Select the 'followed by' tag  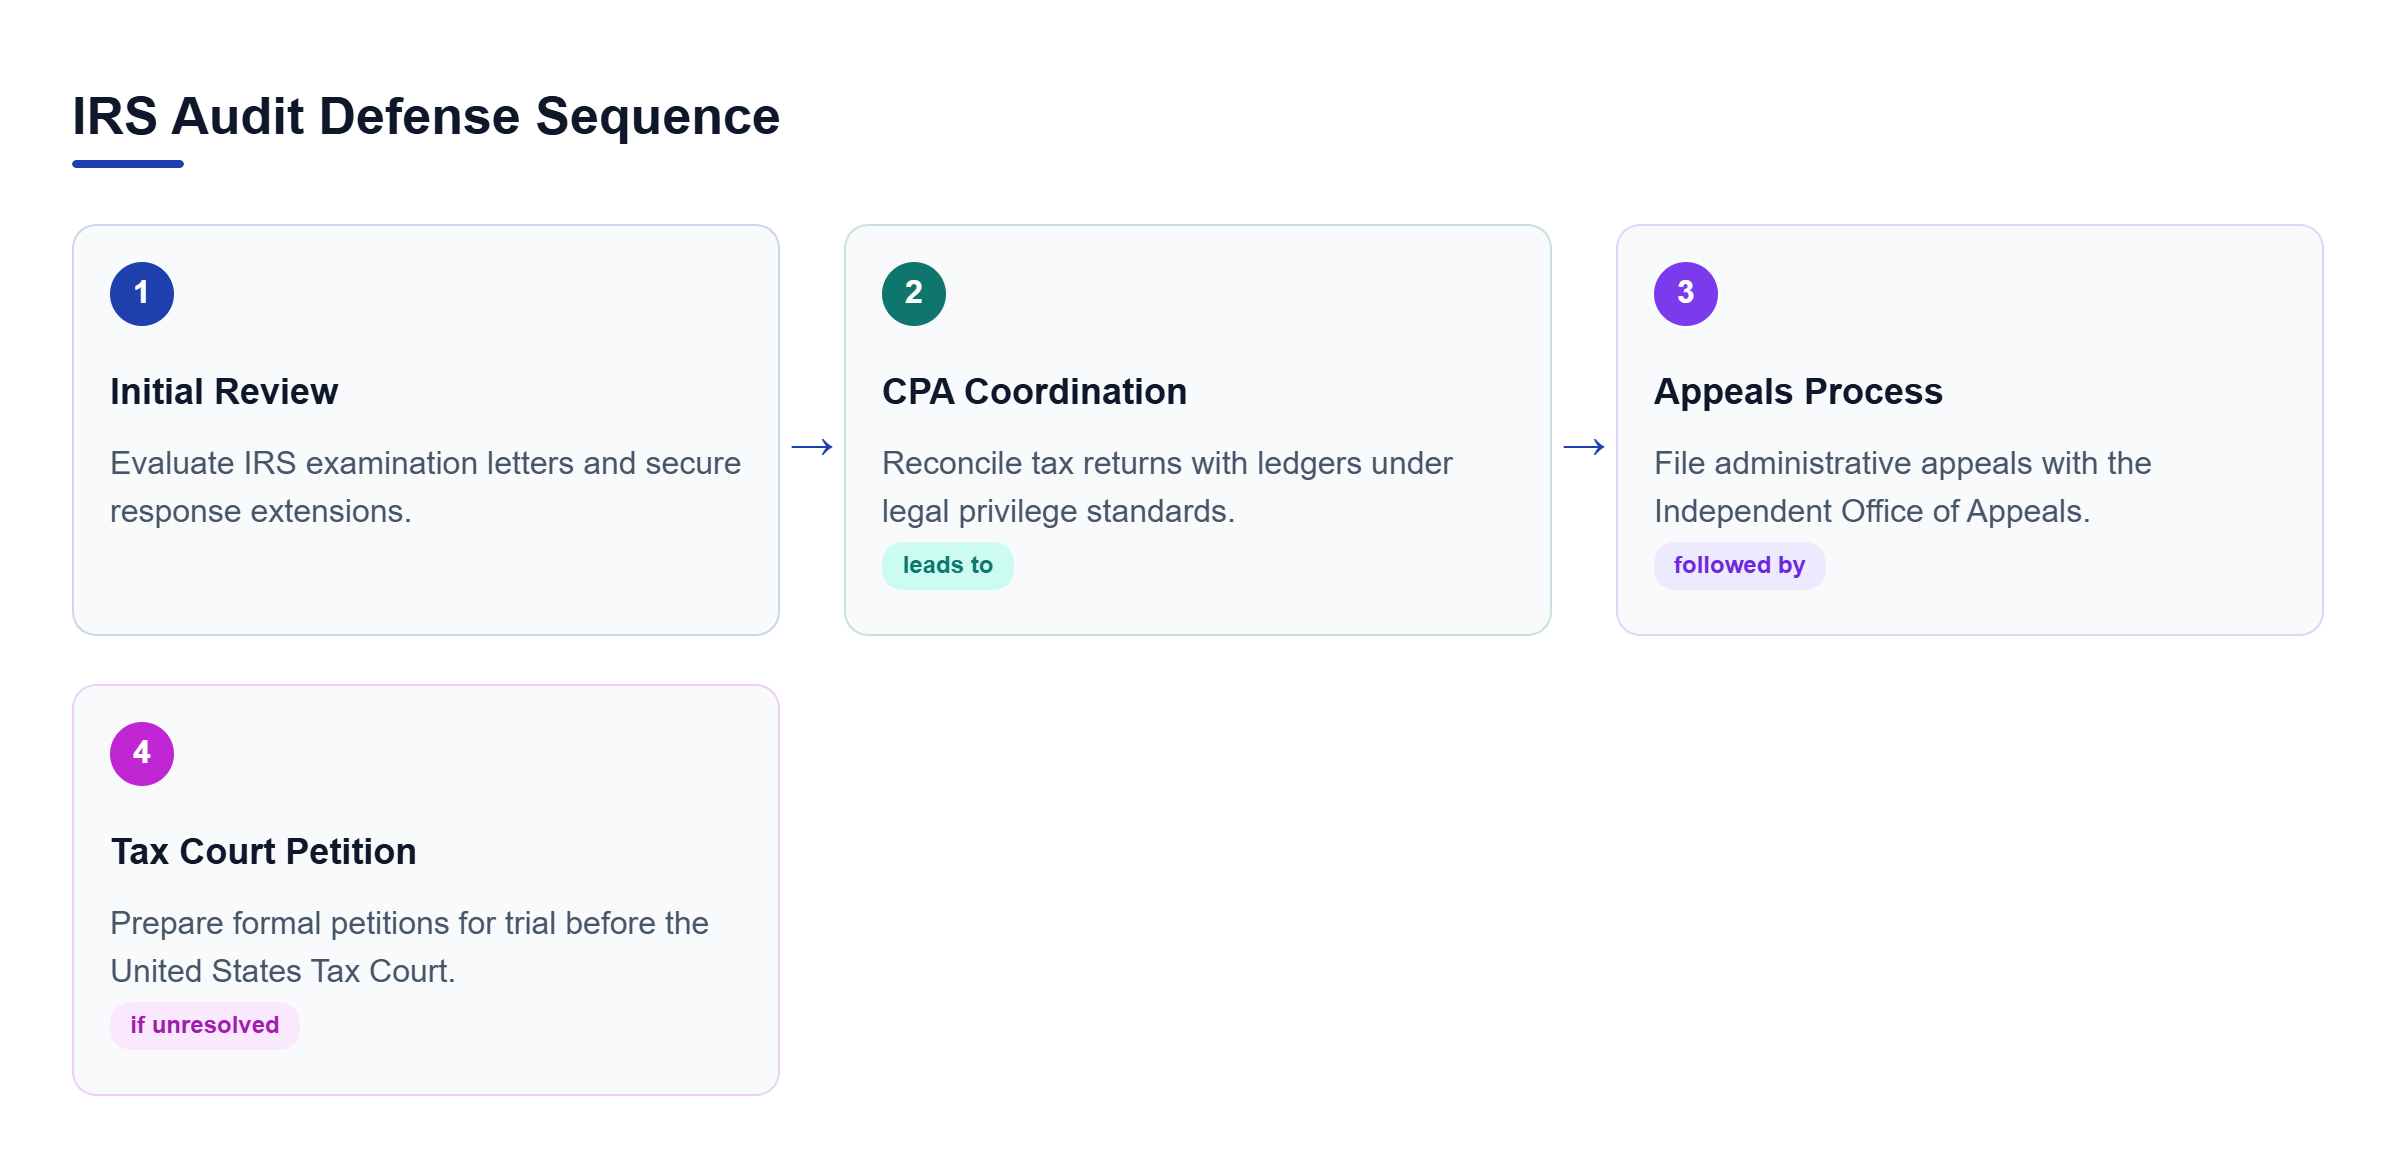[1740, 566]
